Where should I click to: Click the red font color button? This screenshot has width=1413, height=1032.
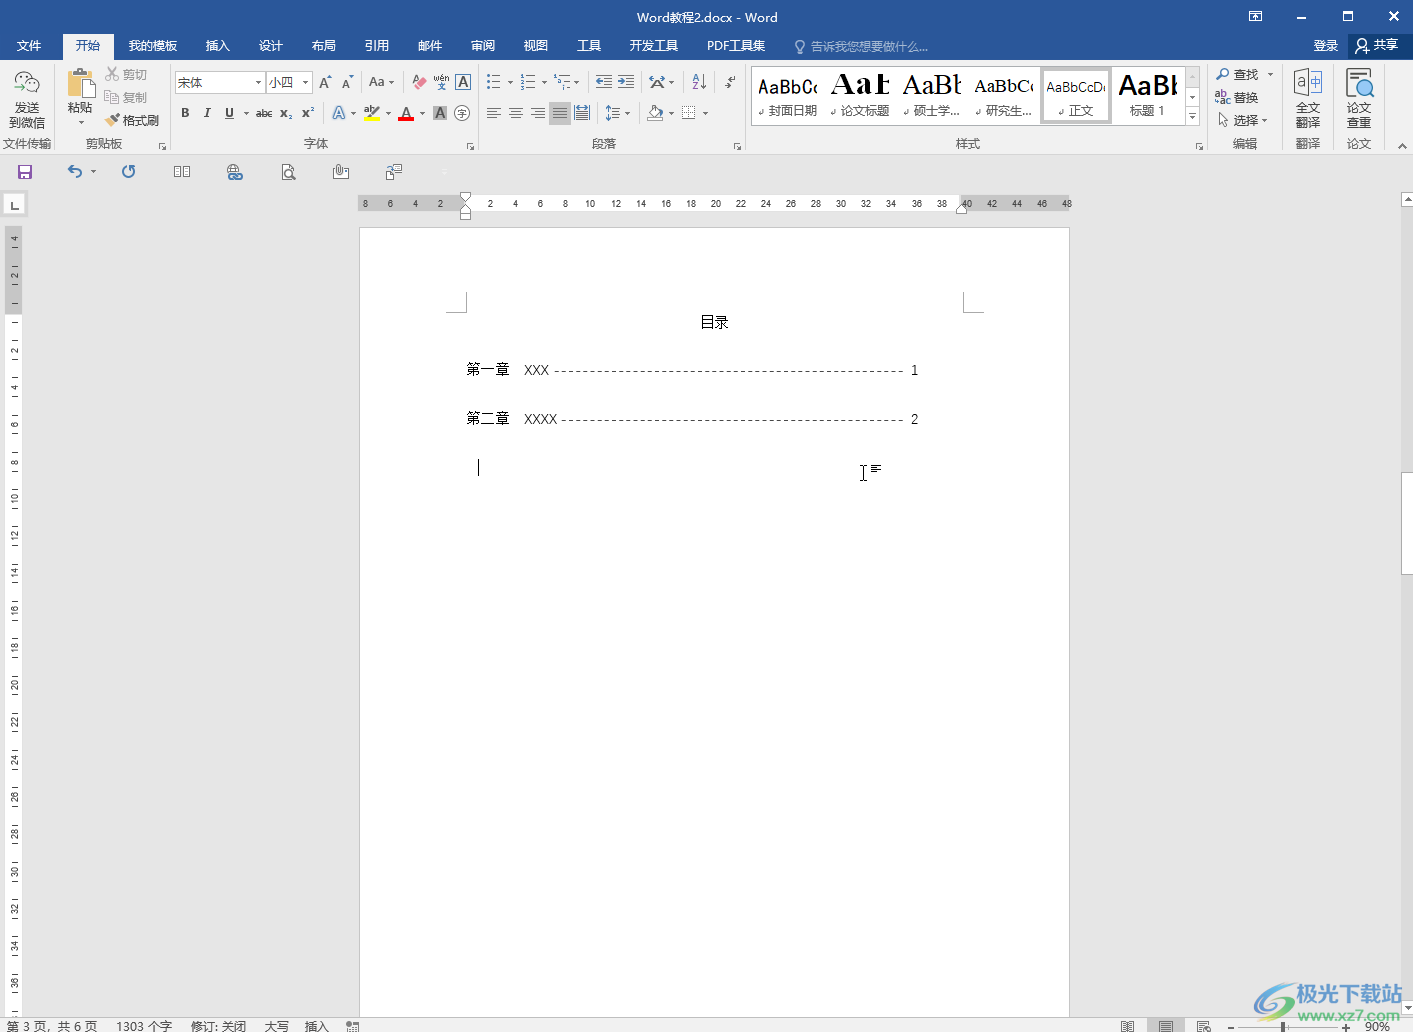tap(406, 113)
